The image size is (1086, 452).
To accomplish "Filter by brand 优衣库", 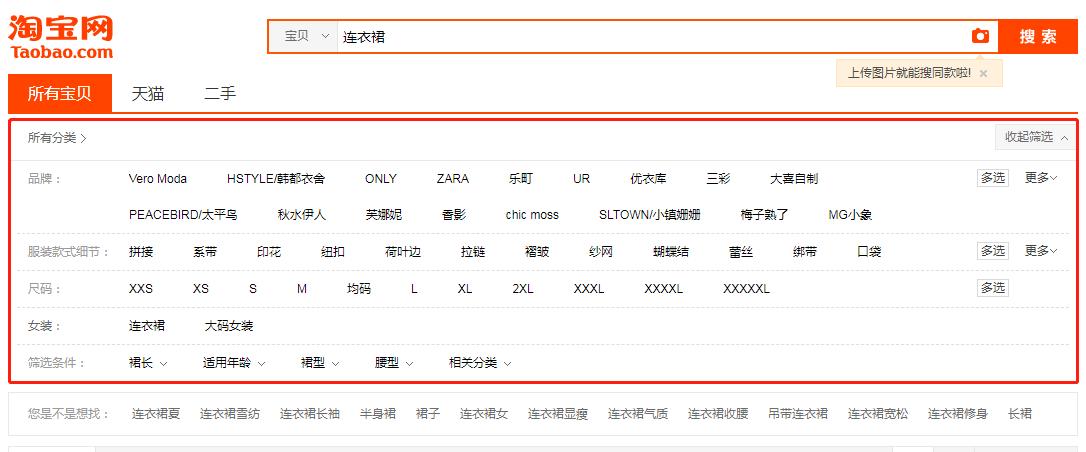I will click(648, 179).
